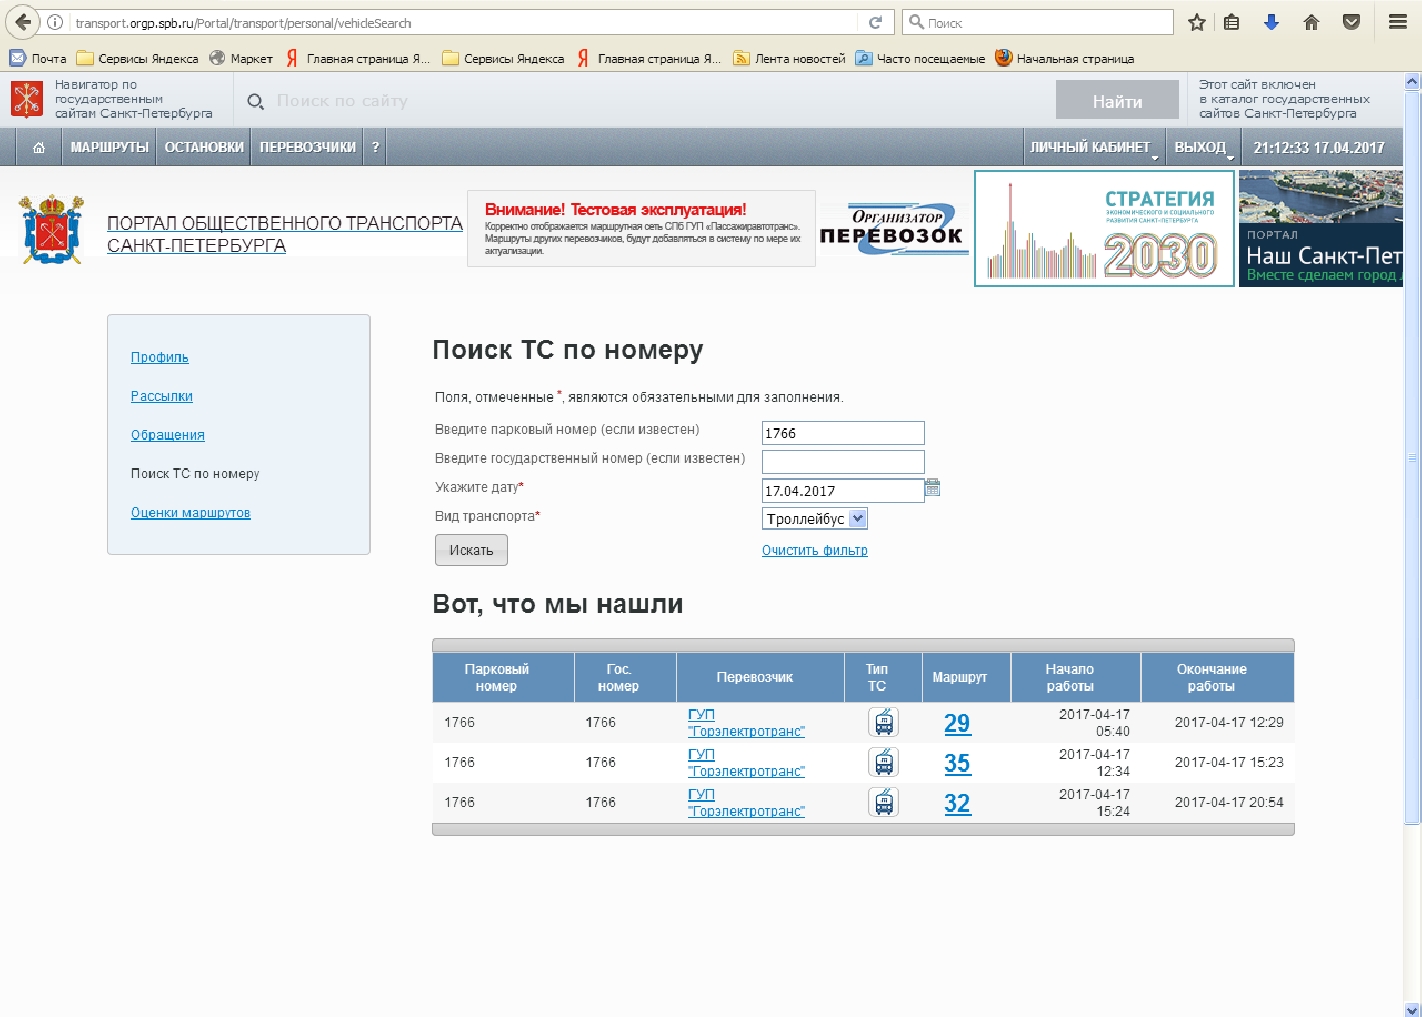Expand the ВЫХОД dropdown menu

point(1203,147)
